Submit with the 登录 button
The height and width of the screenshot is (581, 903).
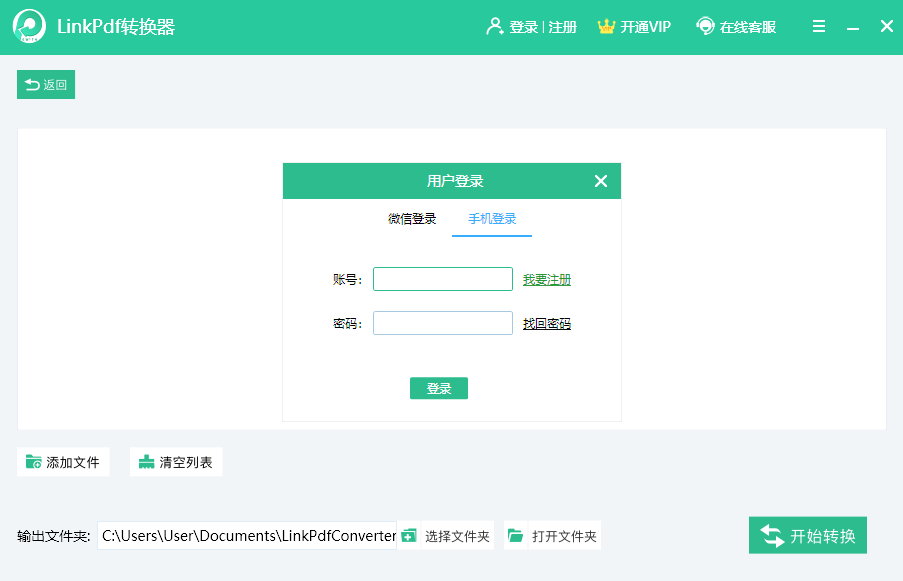(x=439, y=388)
